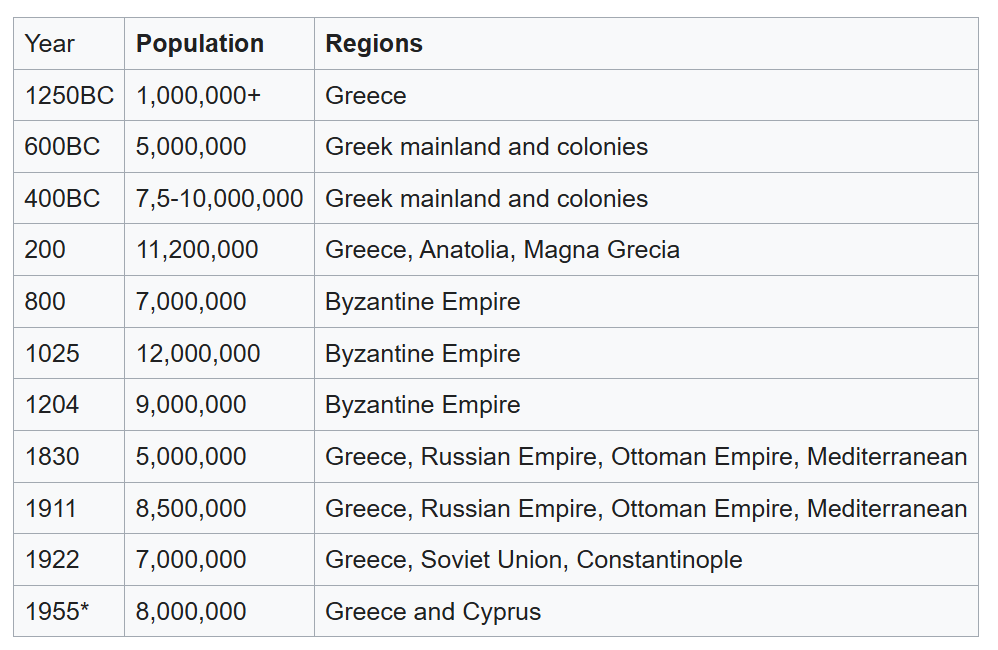Select the 9,000,000 population cell

tap(191, 405)
